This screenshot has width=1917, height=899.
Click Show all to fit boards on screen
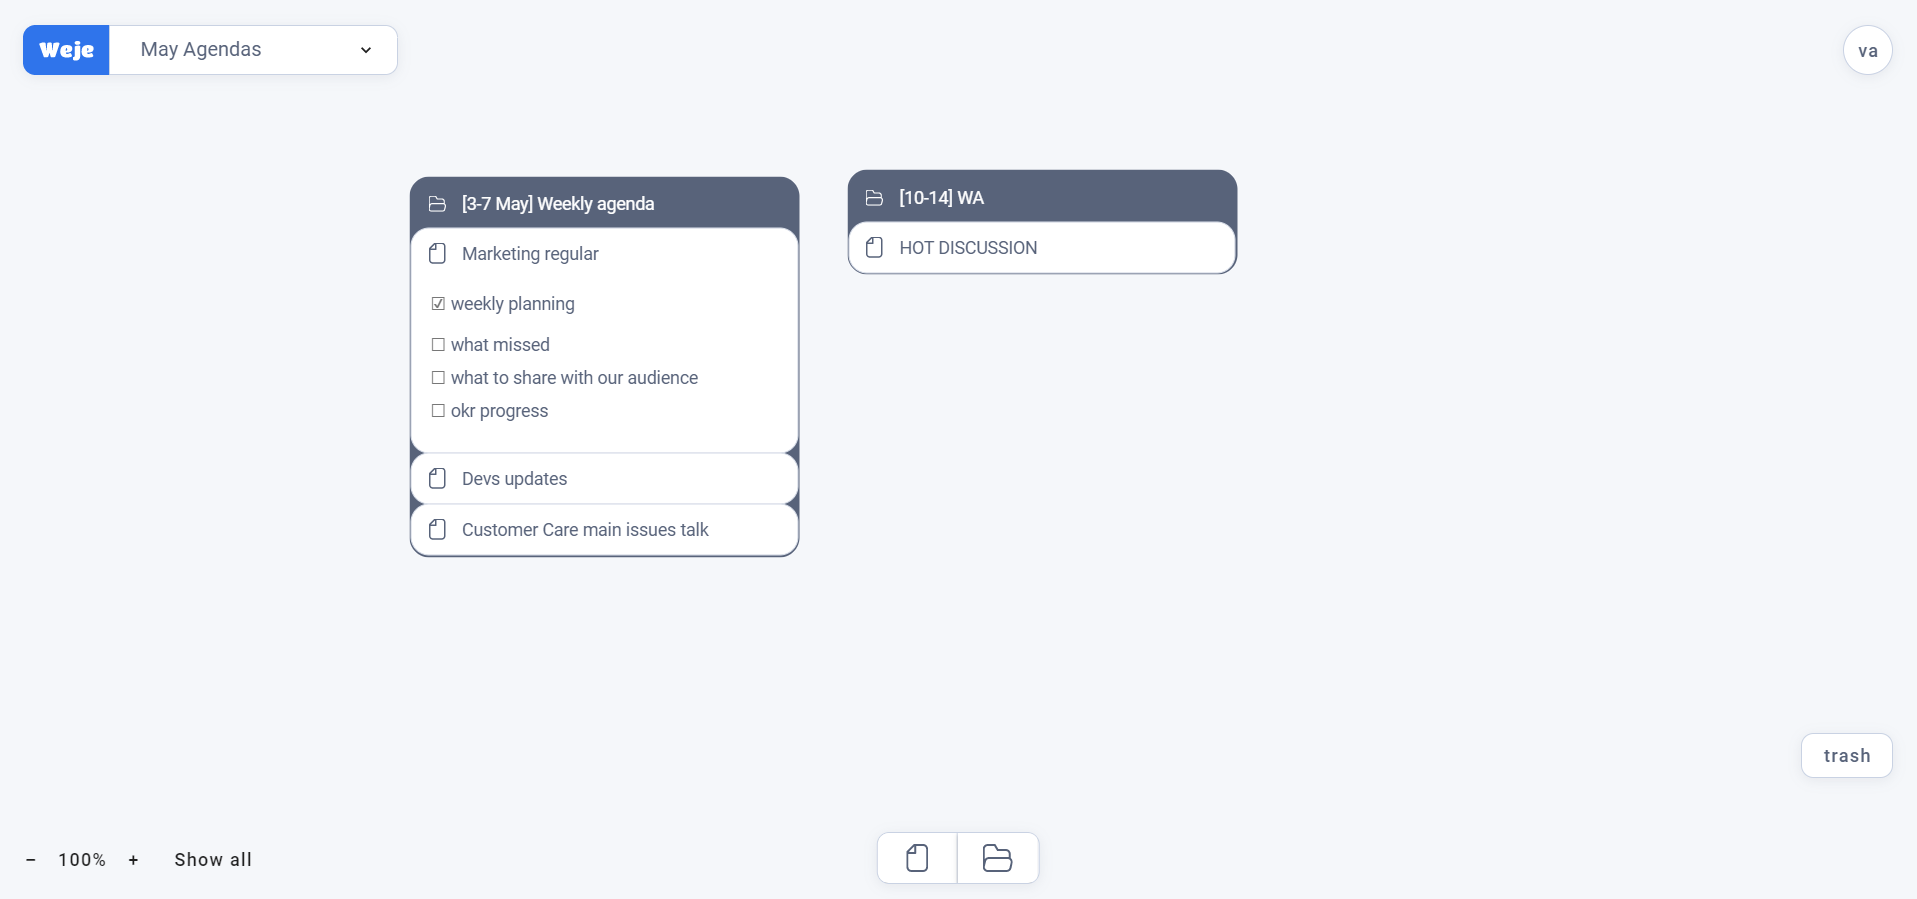pos(212,859)
